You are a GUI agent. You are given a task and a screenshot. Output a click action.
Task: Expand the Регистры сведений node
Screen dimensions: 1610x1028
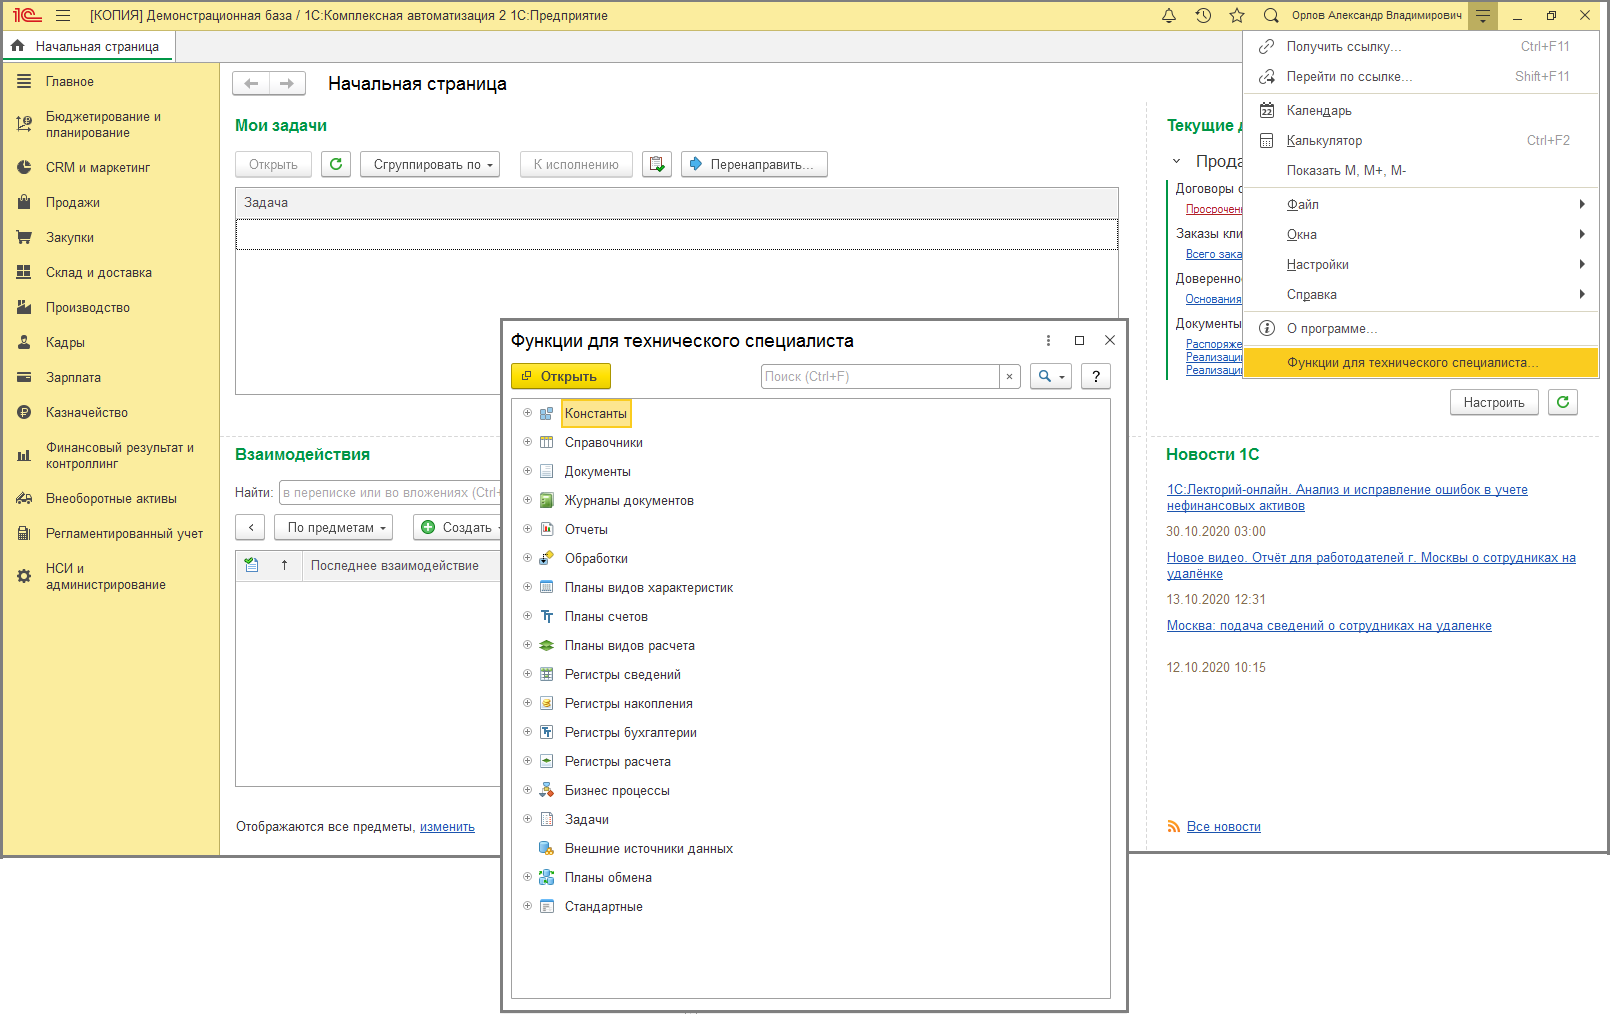point(527,674)
